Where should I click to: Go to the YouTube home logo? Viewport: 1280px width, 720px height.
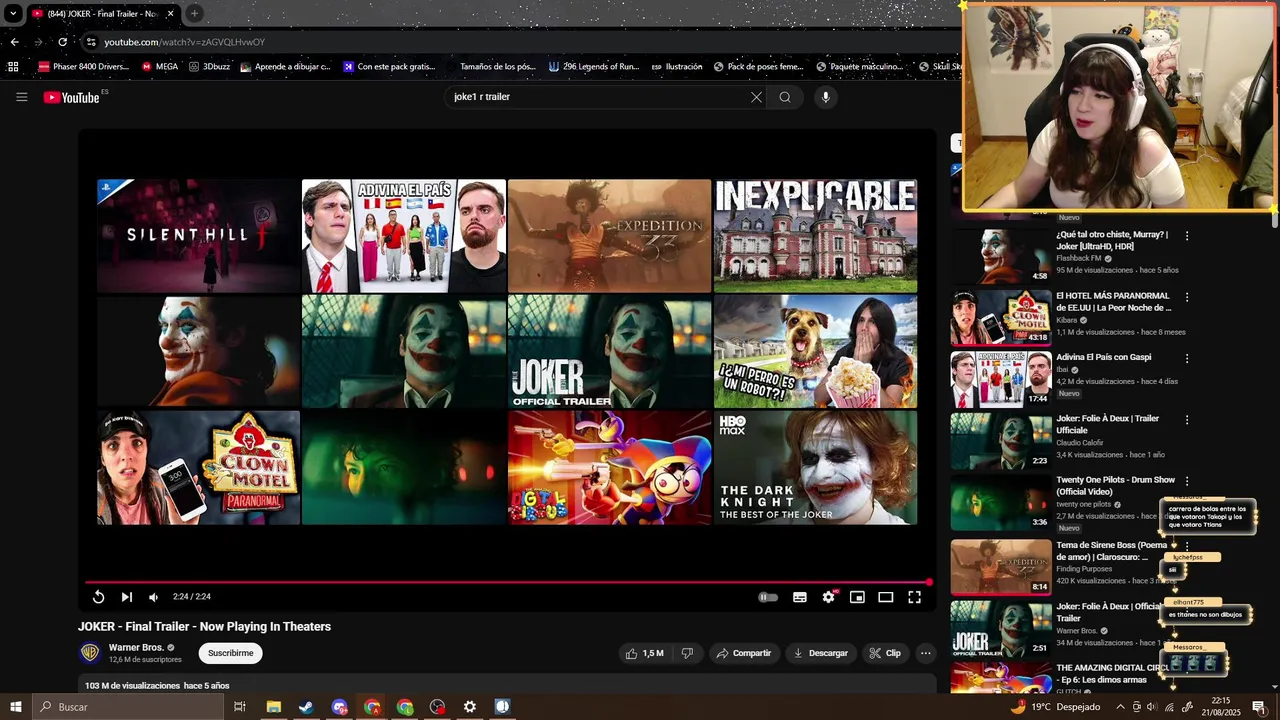click(x=72, y=97)
